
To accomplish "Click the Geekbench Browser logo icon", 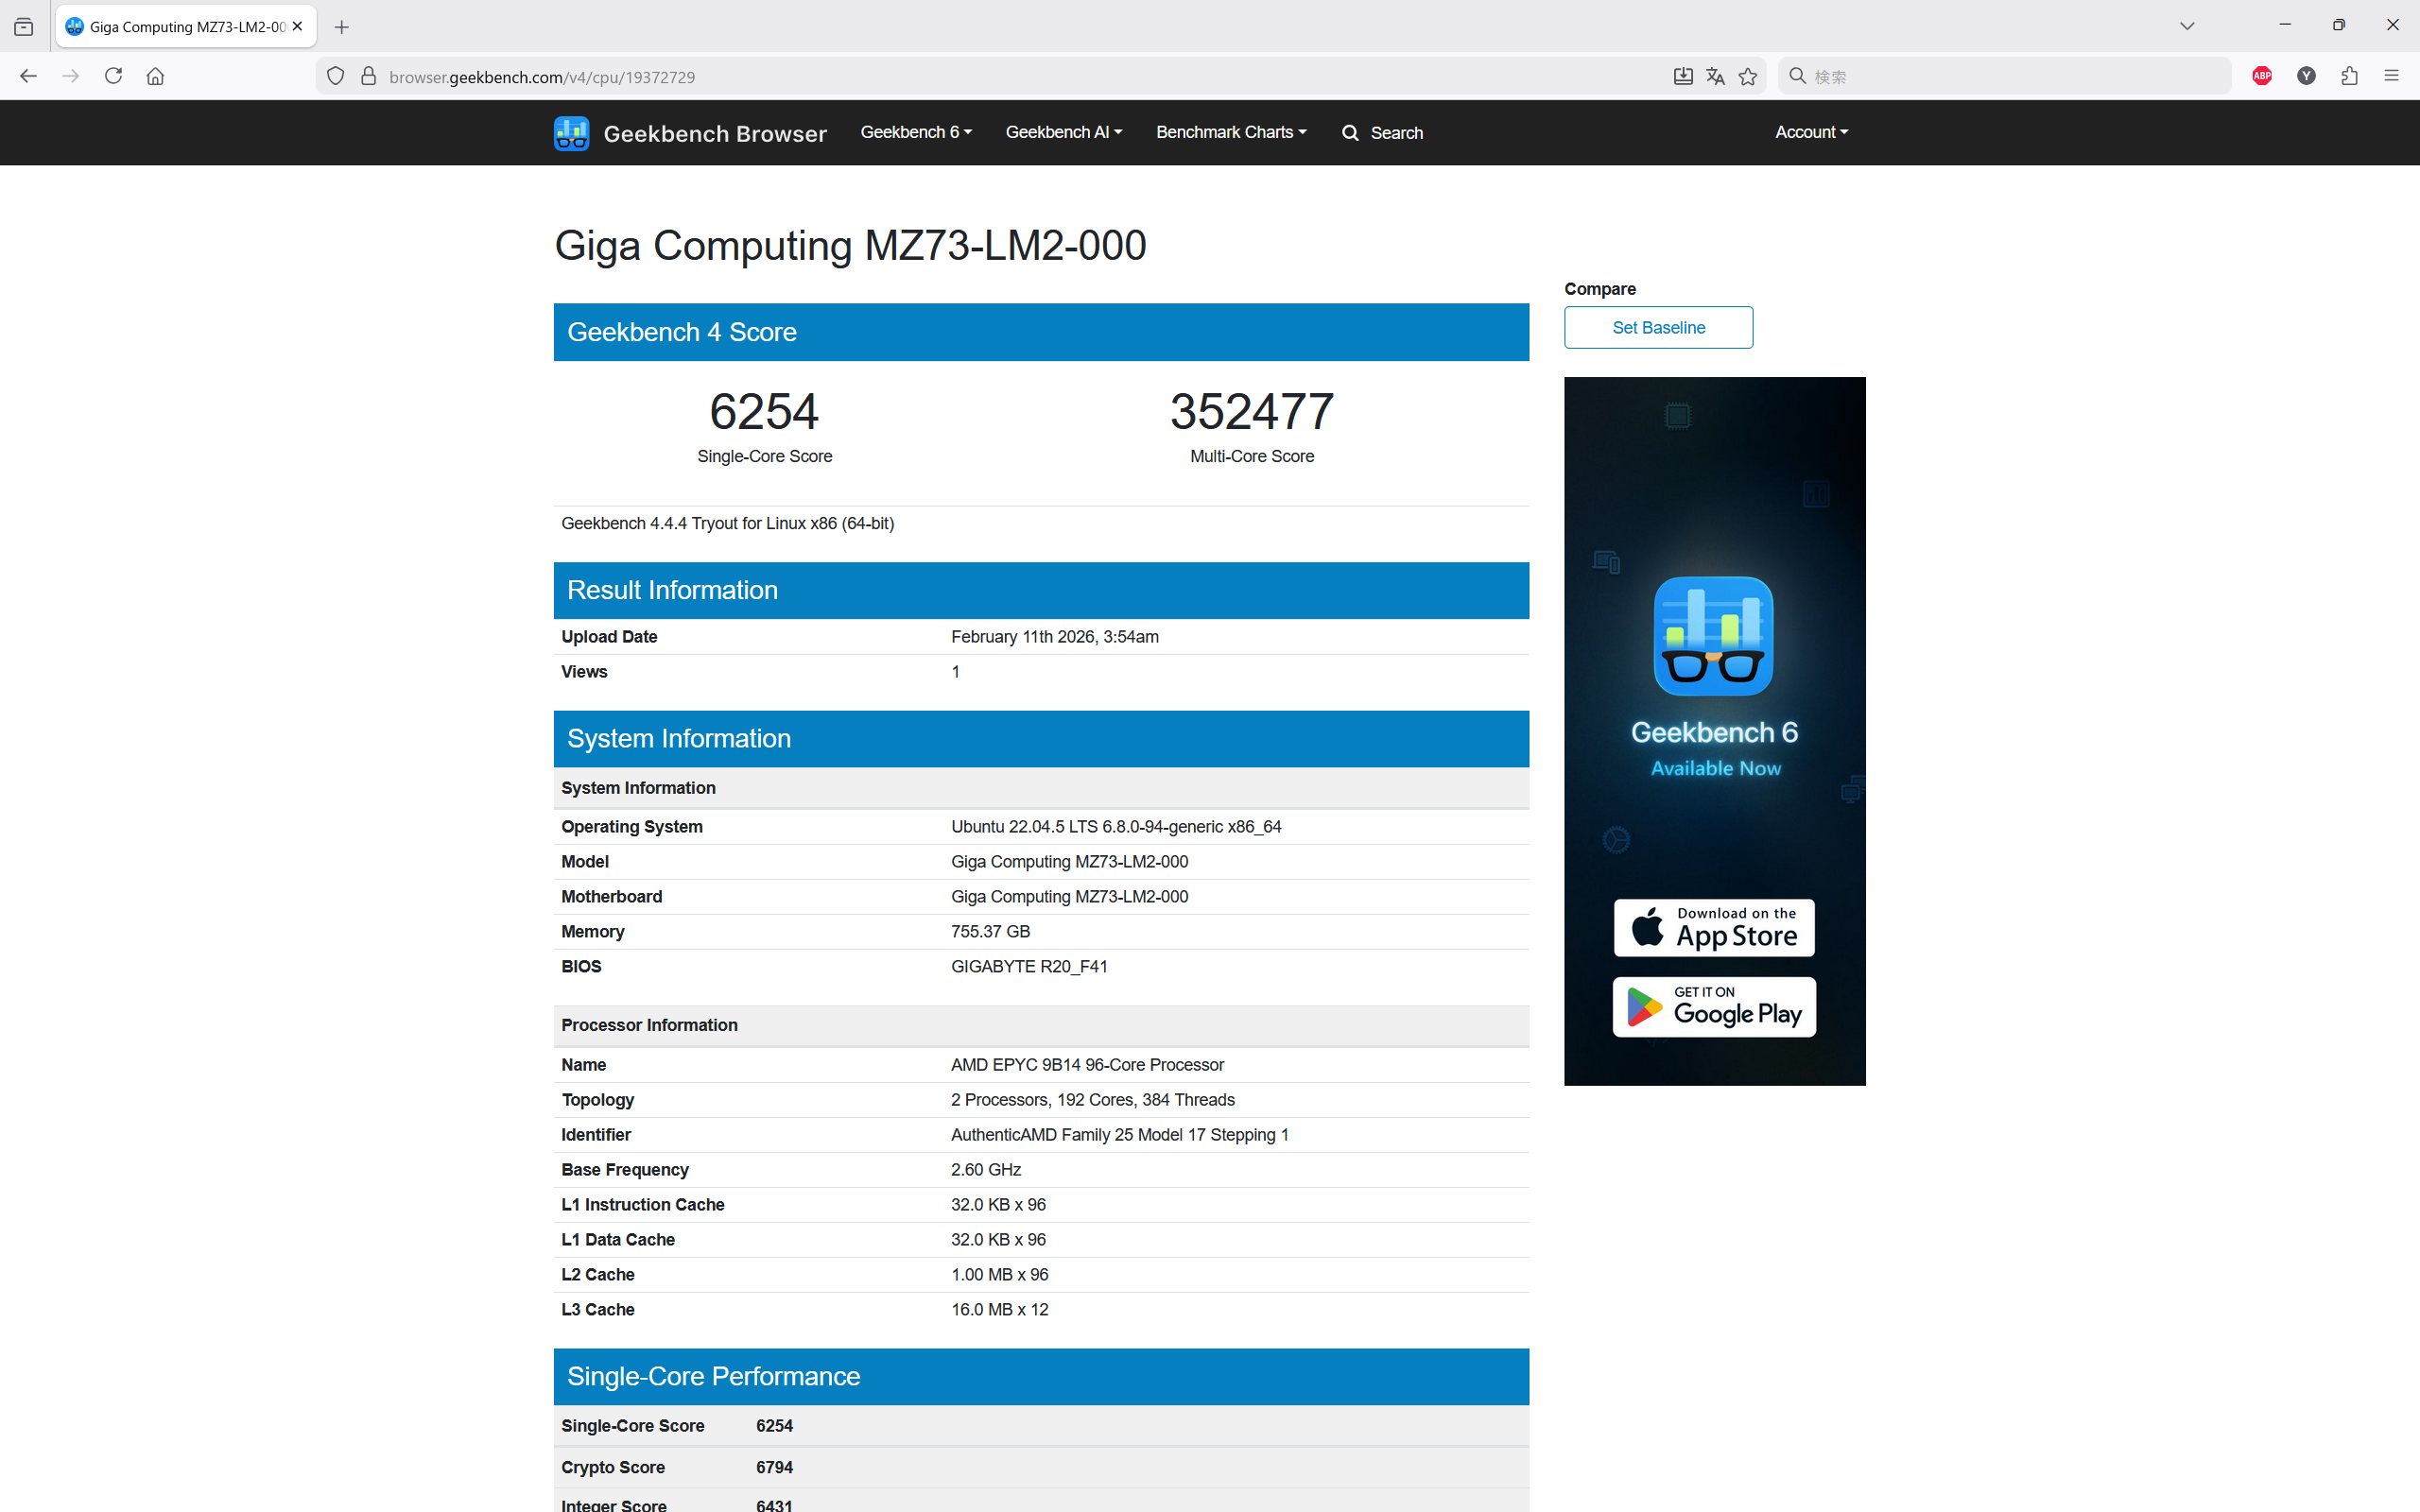I will click(x=571, y=133).
